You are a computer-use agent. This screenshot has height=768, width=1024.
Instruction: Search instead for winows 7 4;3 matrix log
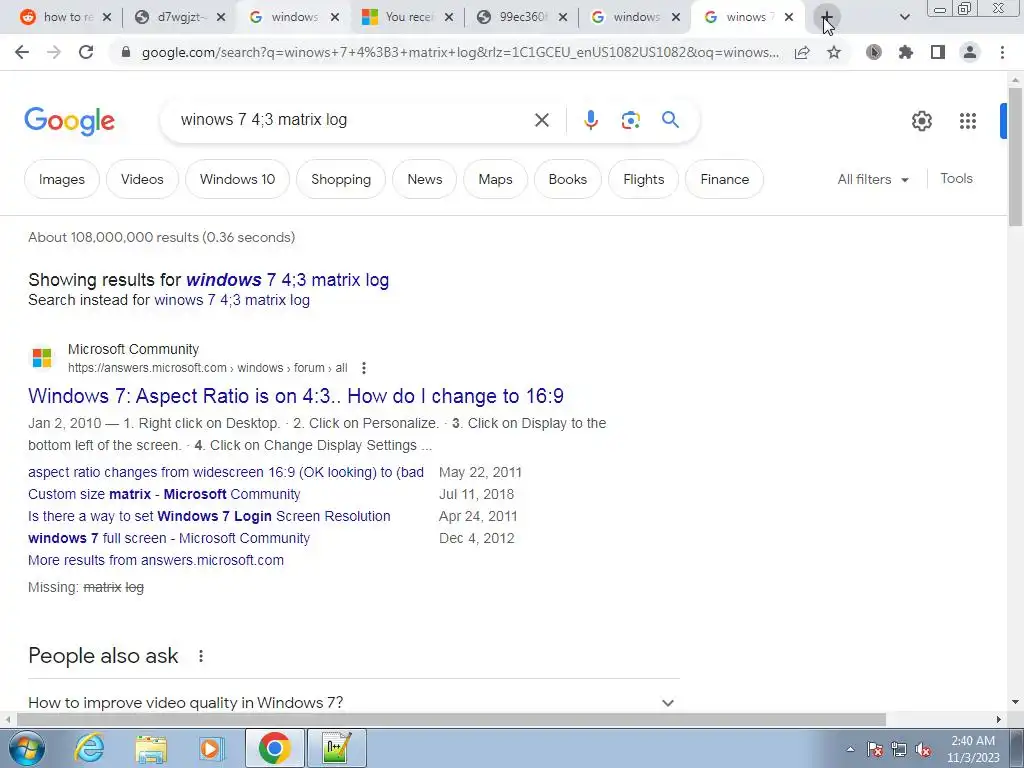click(232, 300)
